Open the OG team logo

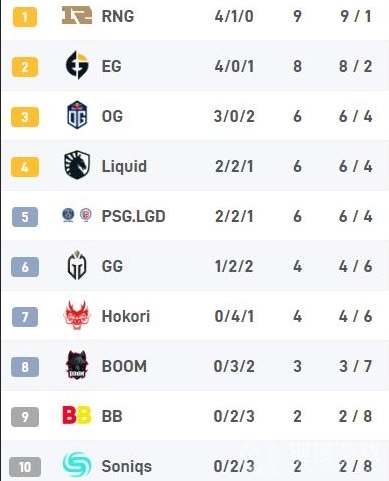point(77,115)
